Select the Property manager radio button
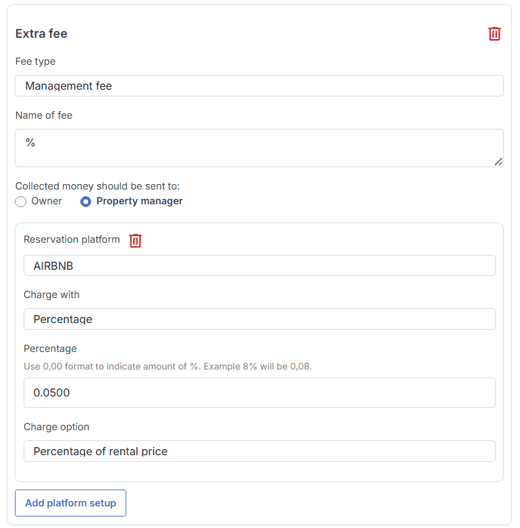This screenshot has height=528, width=520. click(x=86, y=201)
